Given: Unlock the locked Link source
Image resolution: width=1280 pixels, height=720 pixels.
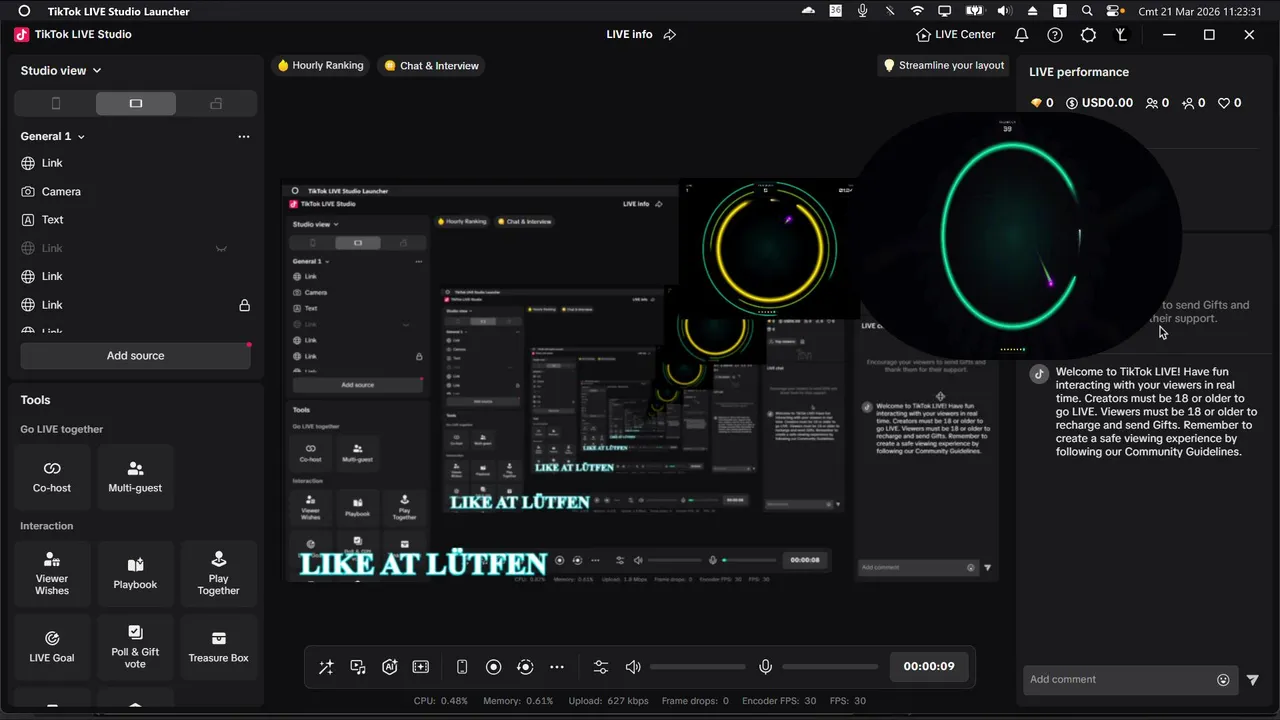Looking at the screenshot, I should pyautogui.click(x=244, y=305).
